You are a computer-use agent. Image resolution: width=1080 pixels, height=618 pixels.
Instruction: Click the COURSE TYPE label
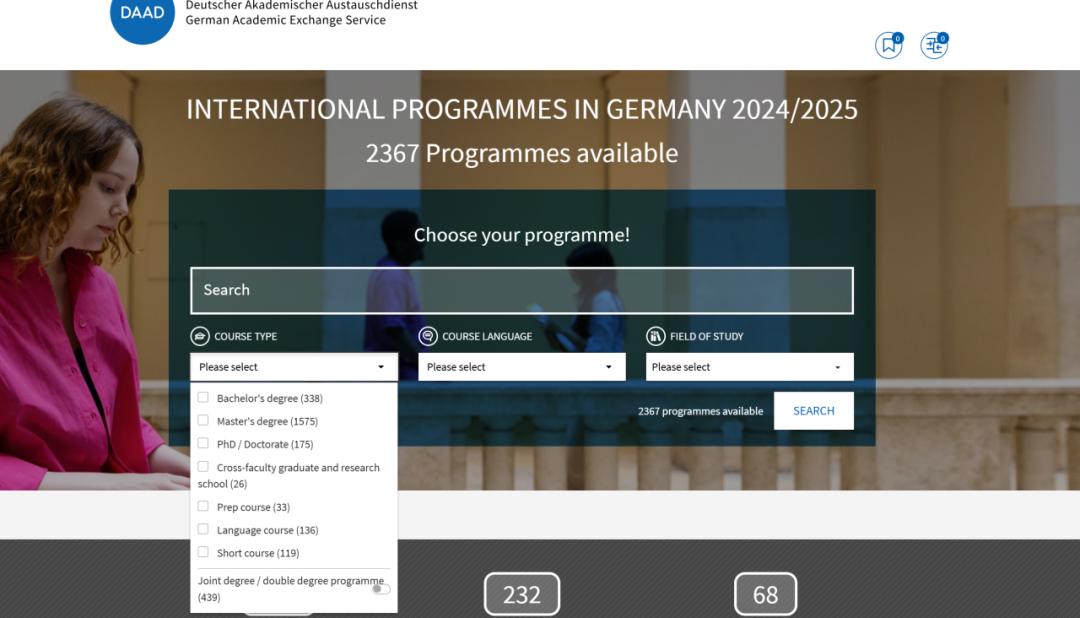click(245, 336)
